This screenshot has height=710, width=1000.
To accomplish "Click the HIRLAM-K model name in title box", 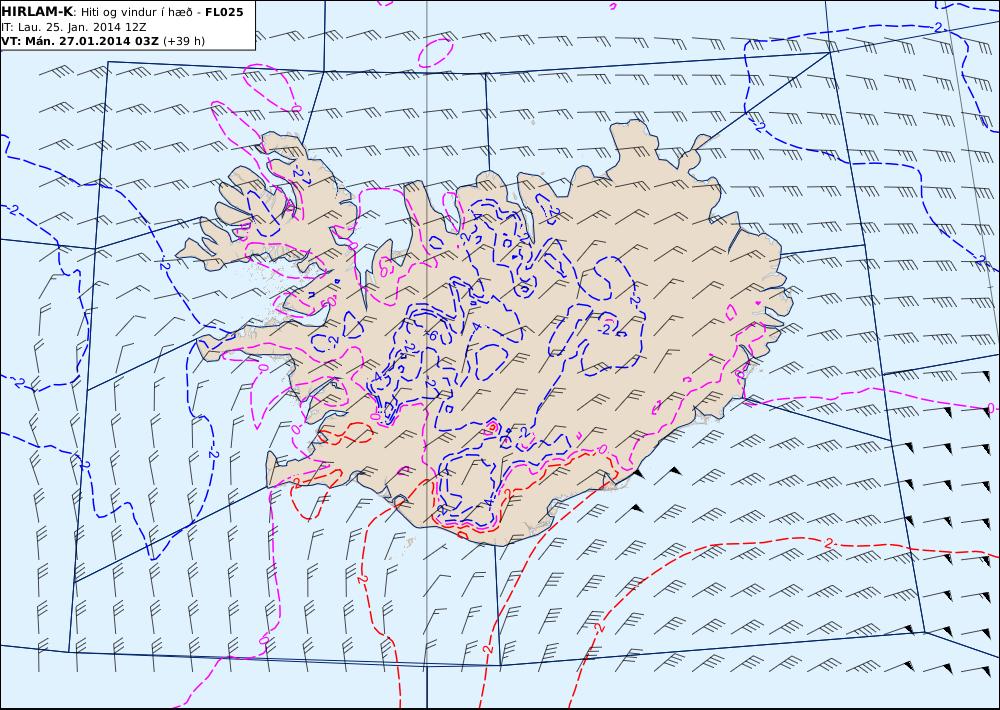I will point(37,12).
